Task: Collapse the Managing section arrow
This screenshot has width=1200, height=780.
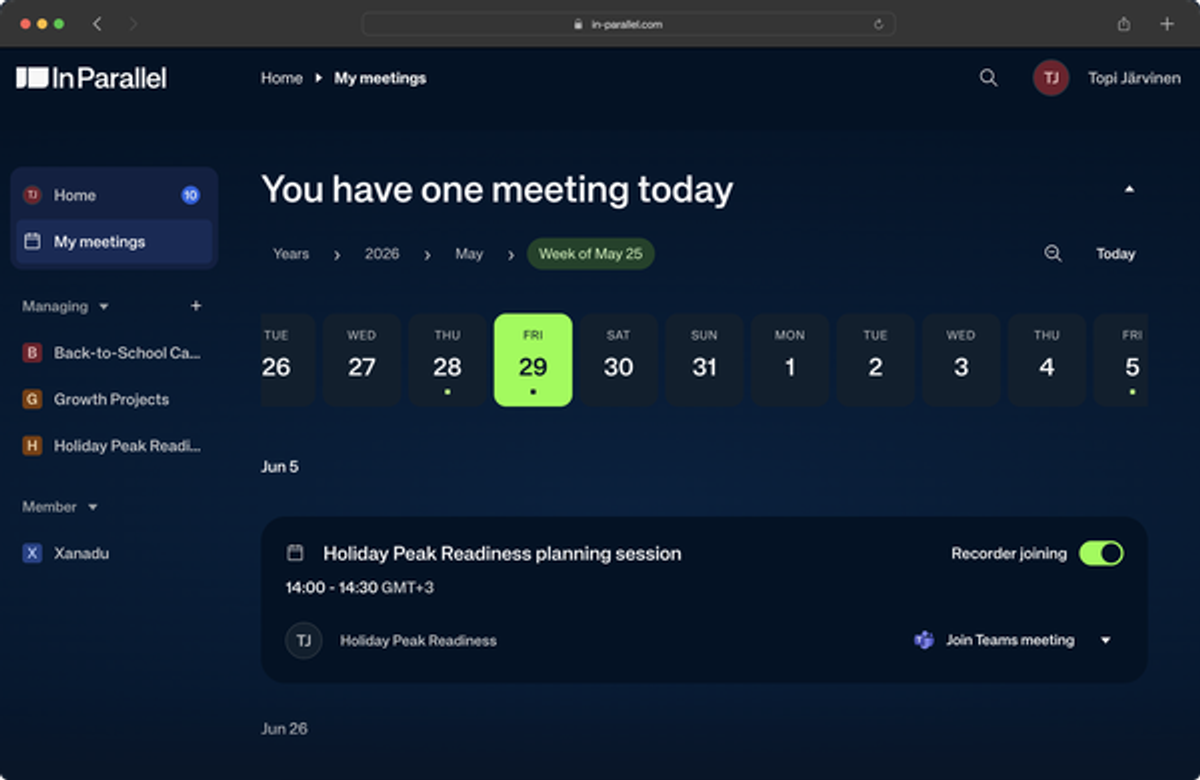Action: 104,307
